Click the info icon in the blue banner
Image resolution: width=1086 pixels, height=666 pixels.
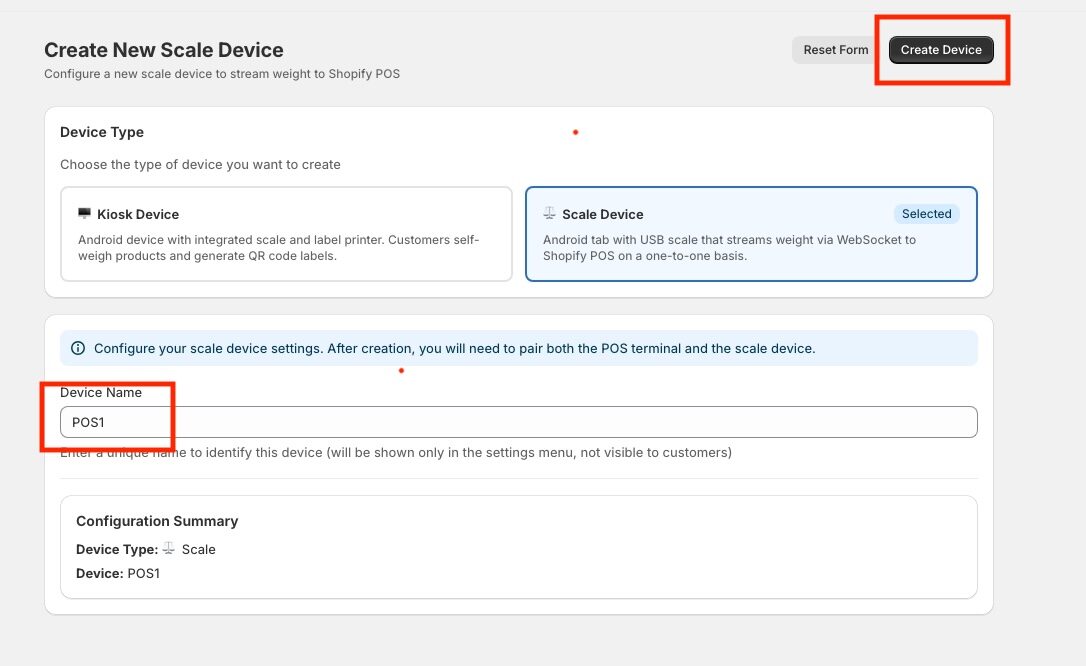pyautogui.click(x=78, y=348)
